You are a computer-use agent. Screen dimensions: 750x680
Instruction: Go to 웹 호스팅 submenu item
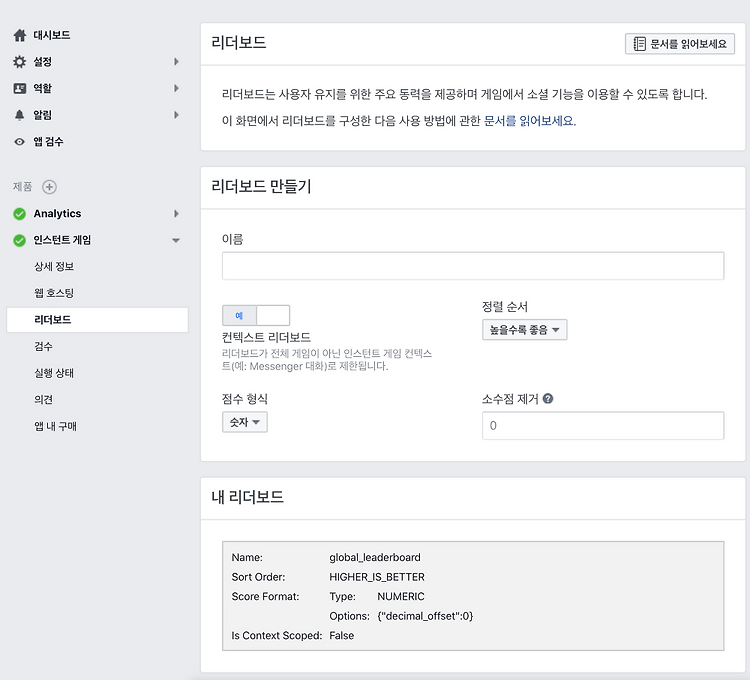coord(54,293)
